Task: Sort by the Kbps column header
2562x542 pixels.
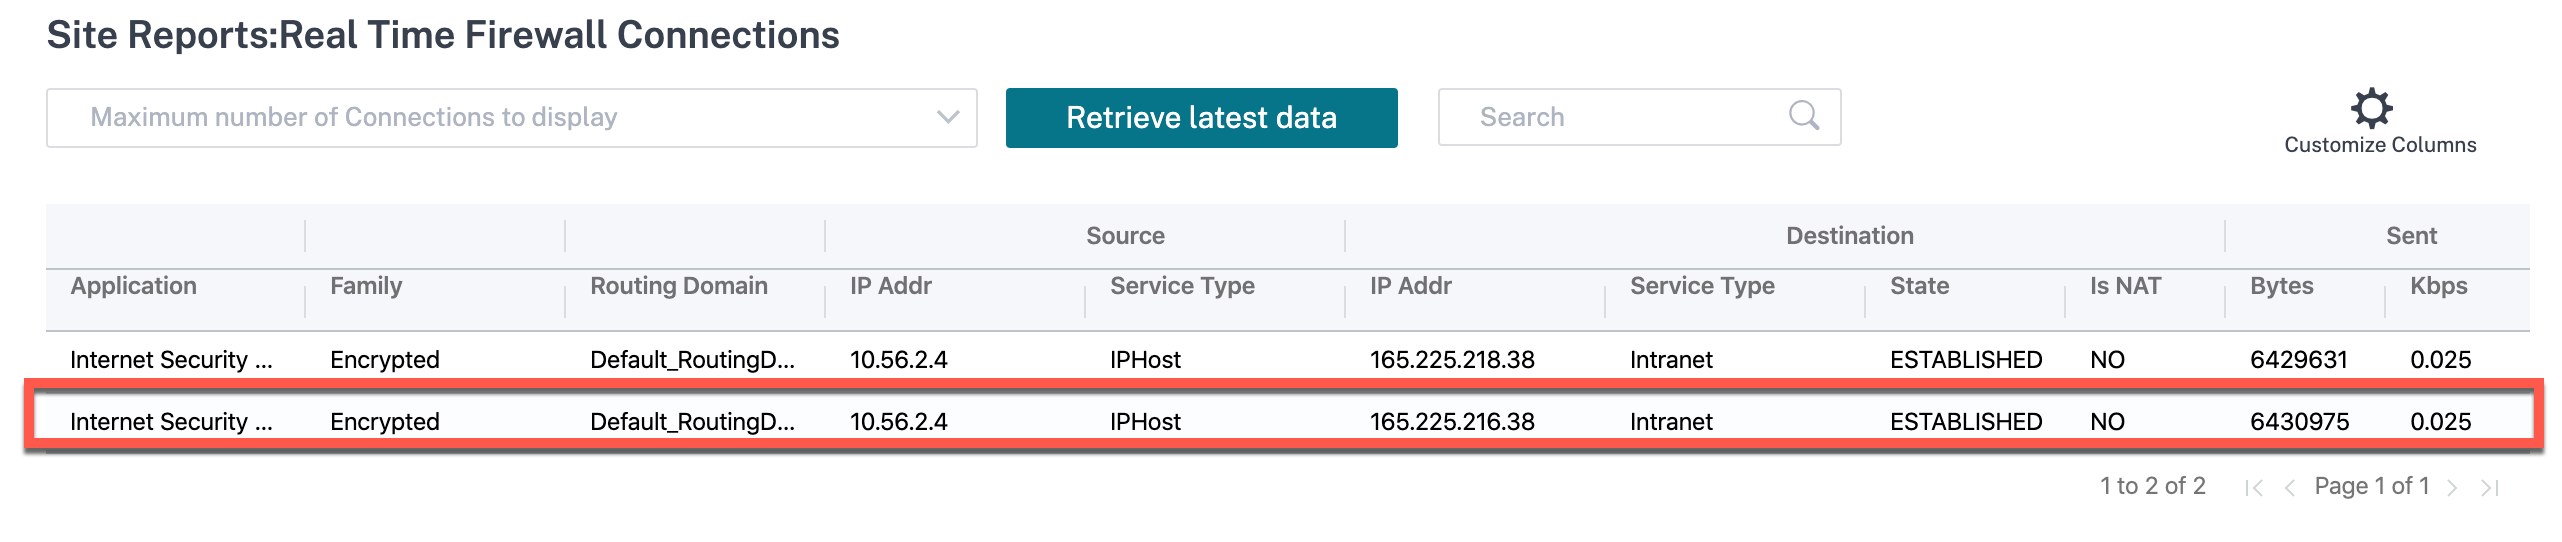Action: (x=2438, y=286)
